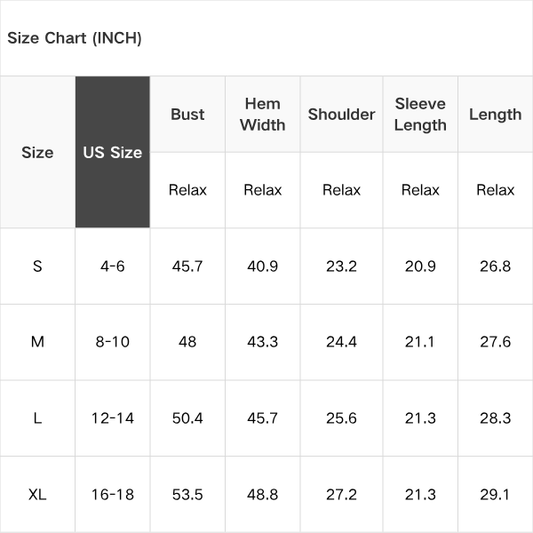Click the Length column header
Viewport: 533px width, 533px height.
coord(496,114)
